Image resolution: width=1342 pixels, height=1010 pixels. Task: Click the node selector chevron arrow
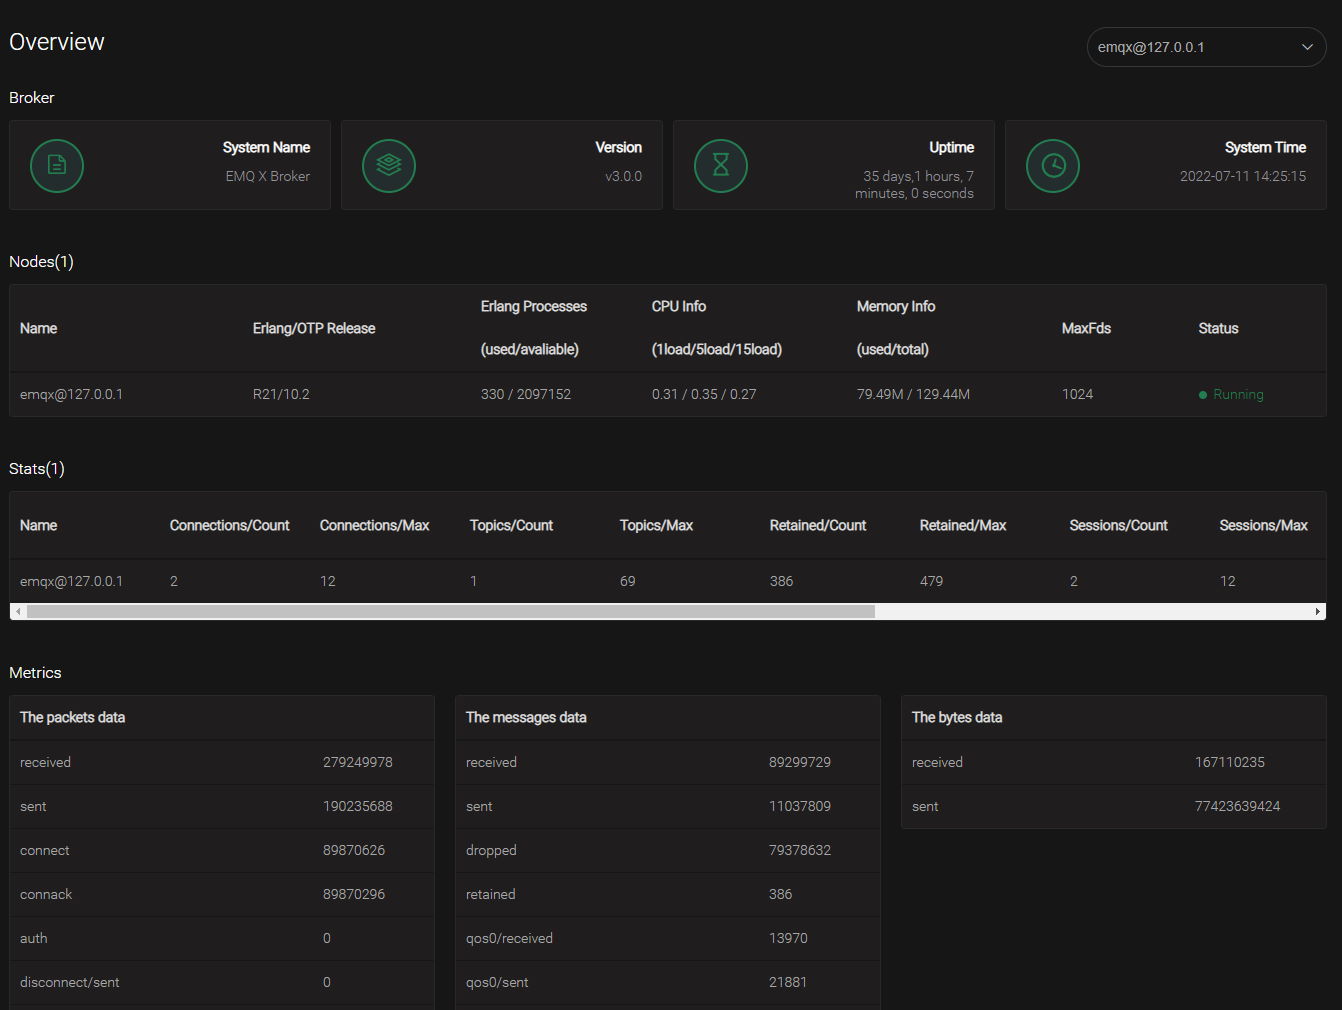(1306, 47)
